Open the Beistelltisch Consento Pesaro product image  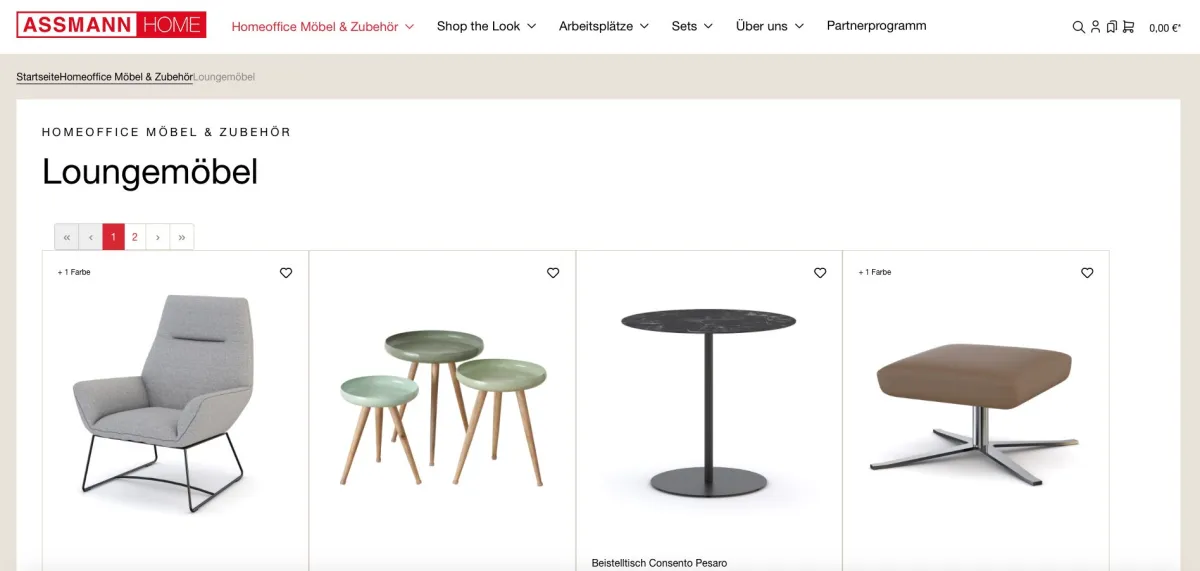click(709, 400)
